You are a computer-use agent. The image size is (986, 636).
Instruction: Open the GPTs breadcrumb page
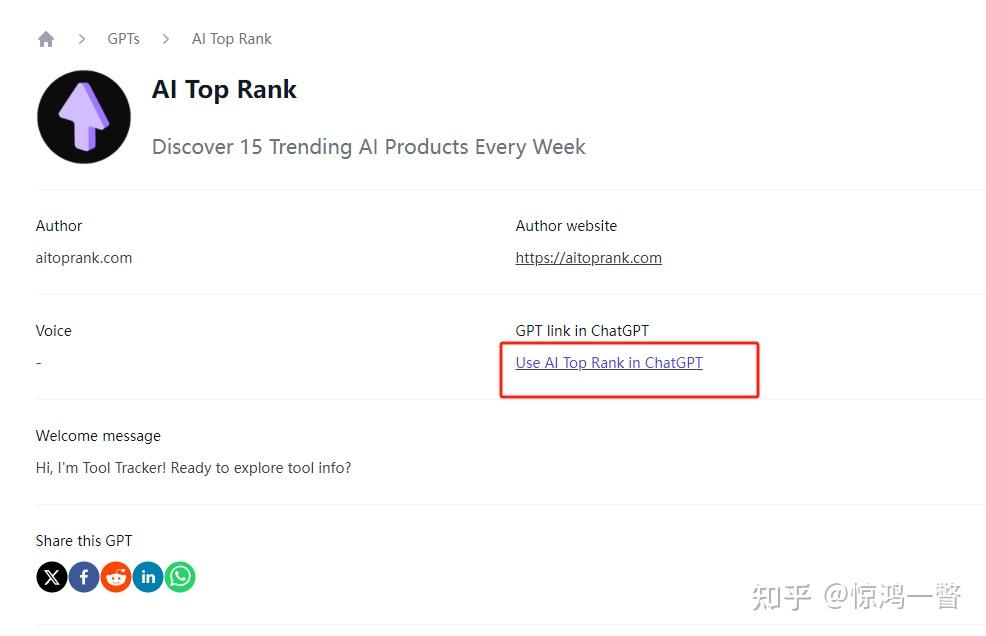click(x=123, y=38)
